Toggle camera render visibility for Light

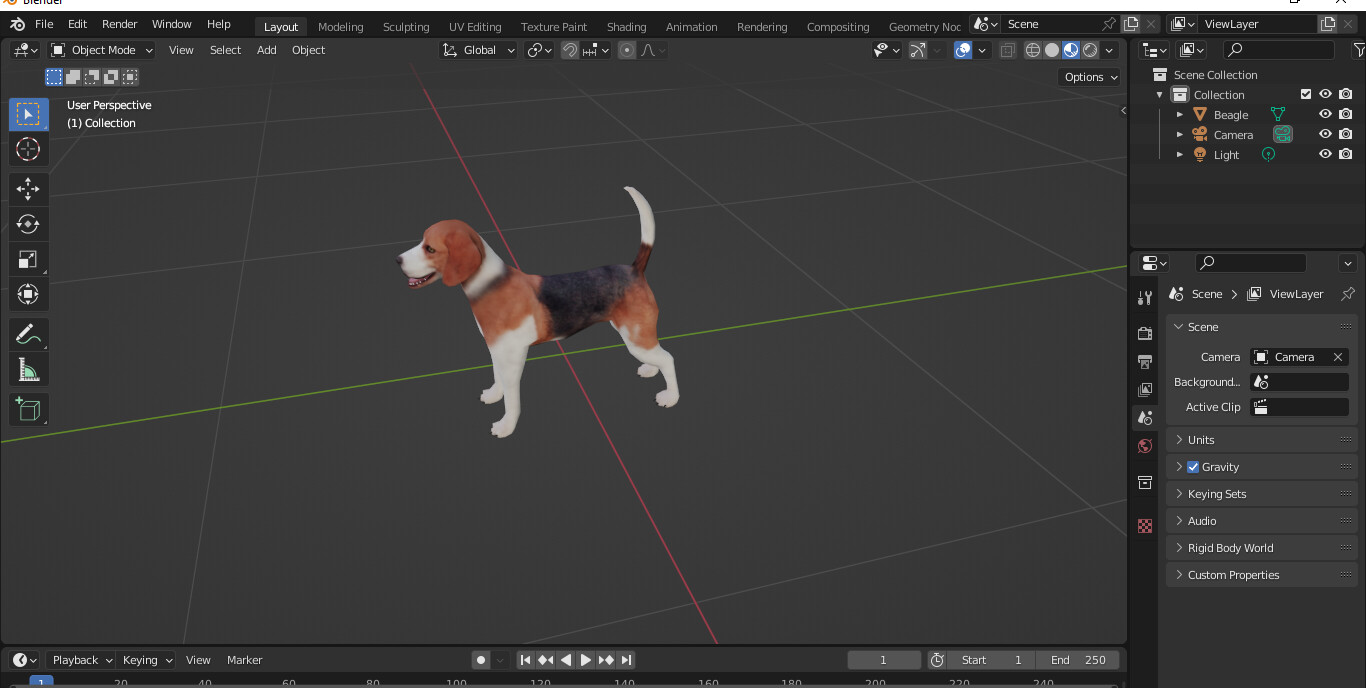[x=1346, y=153]
